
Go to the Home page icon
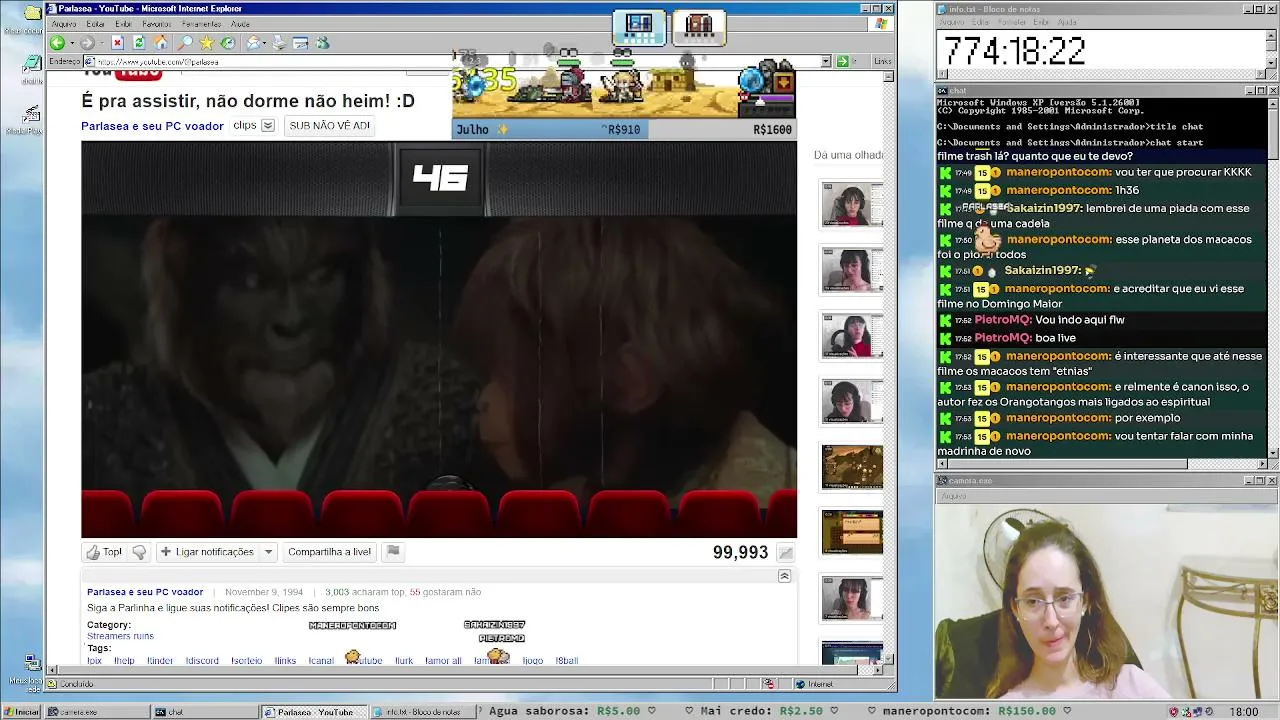161,43
